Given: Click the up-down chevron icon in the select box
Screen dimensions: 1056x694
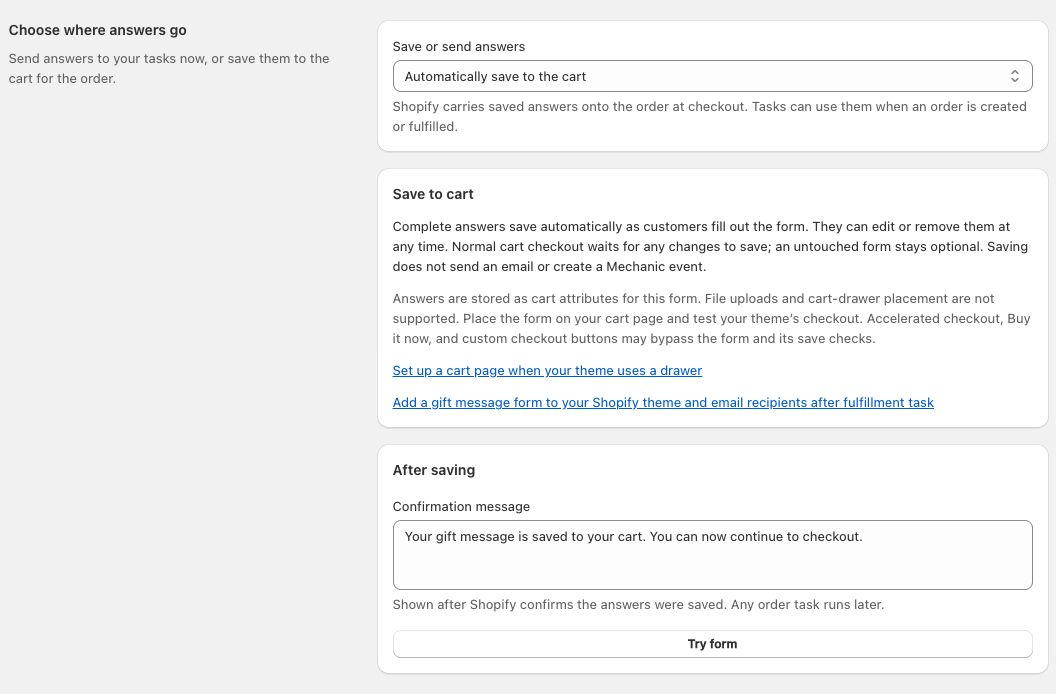Looking at the screenshot, I should [1014, 76].
